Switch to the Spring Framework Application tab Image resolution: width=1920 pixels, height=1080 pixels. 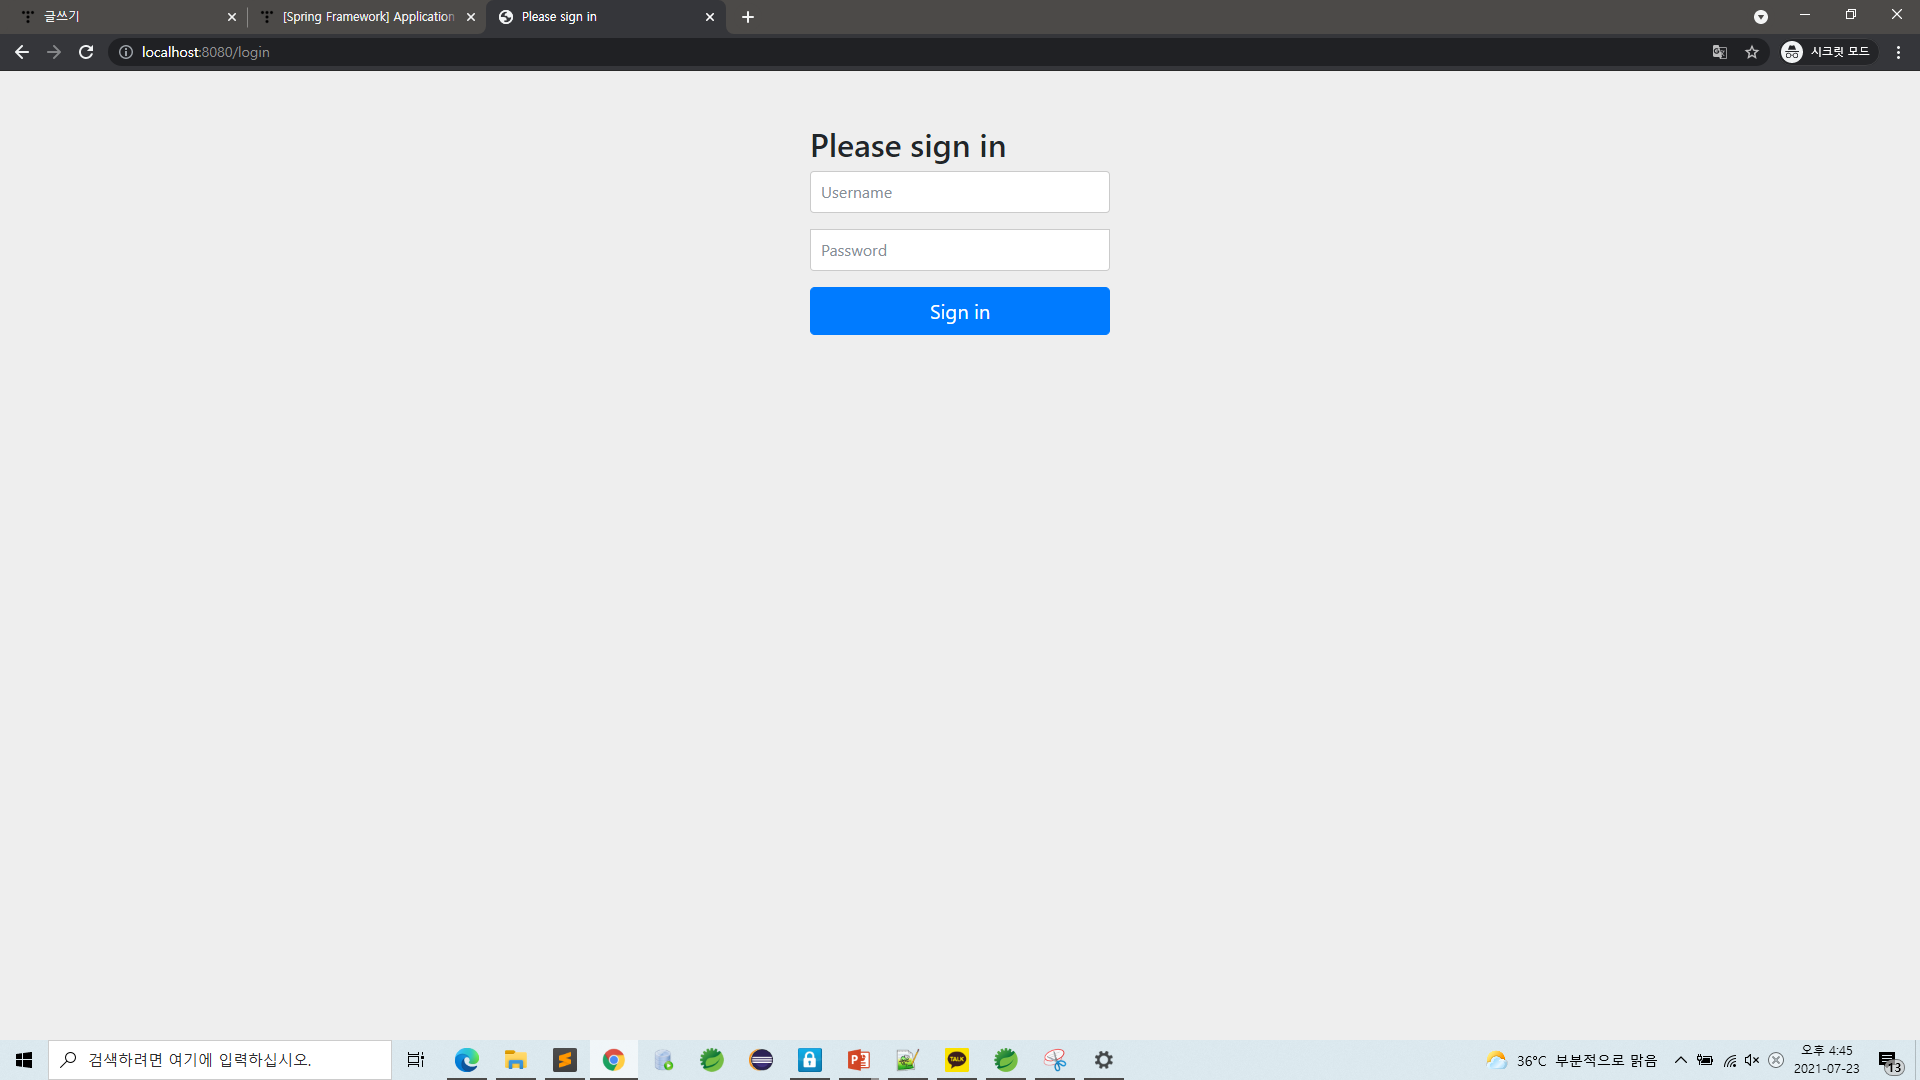click(x=368, y=17)
